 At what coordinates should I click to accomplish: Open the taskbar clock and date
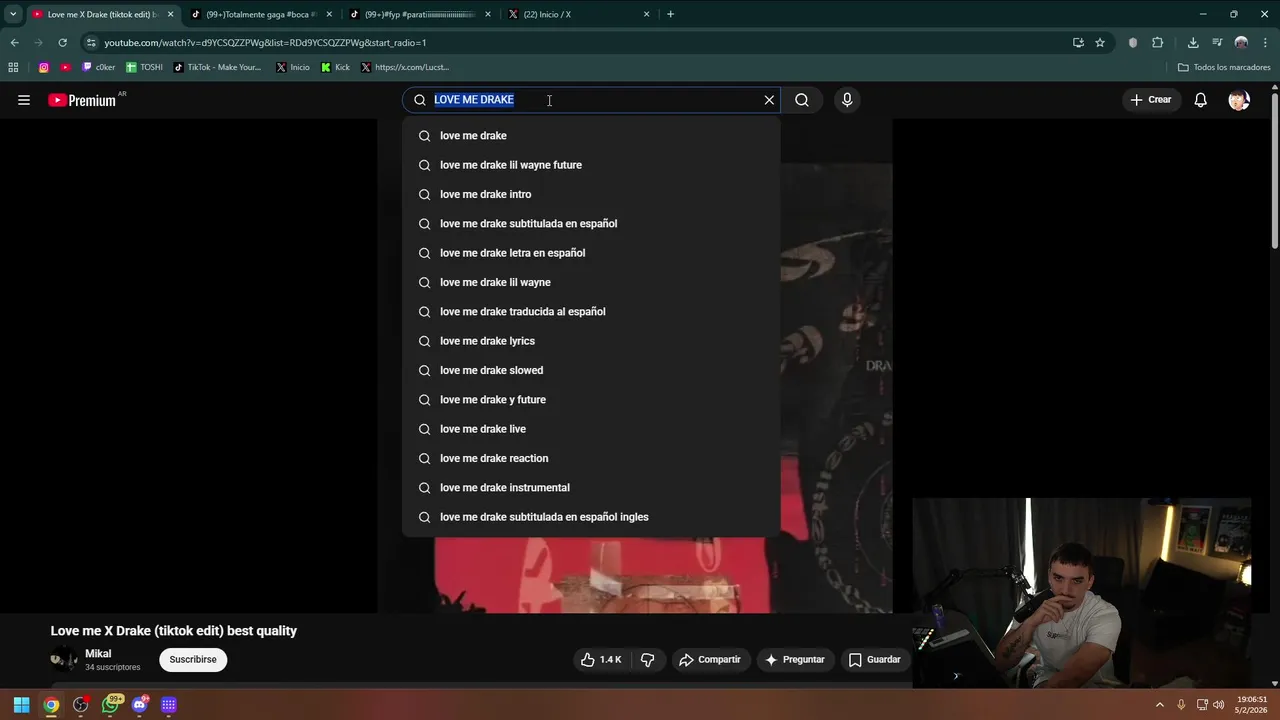1252,705
